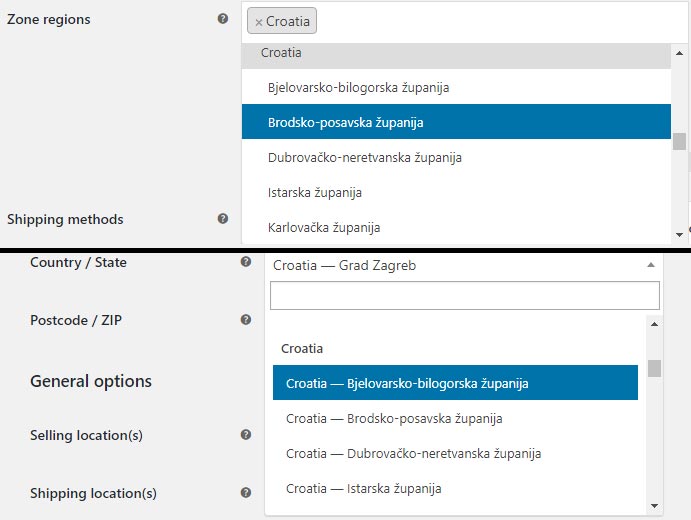The image size is (691, 520).
Task: Type in the country search field
Action: [464, 295]
